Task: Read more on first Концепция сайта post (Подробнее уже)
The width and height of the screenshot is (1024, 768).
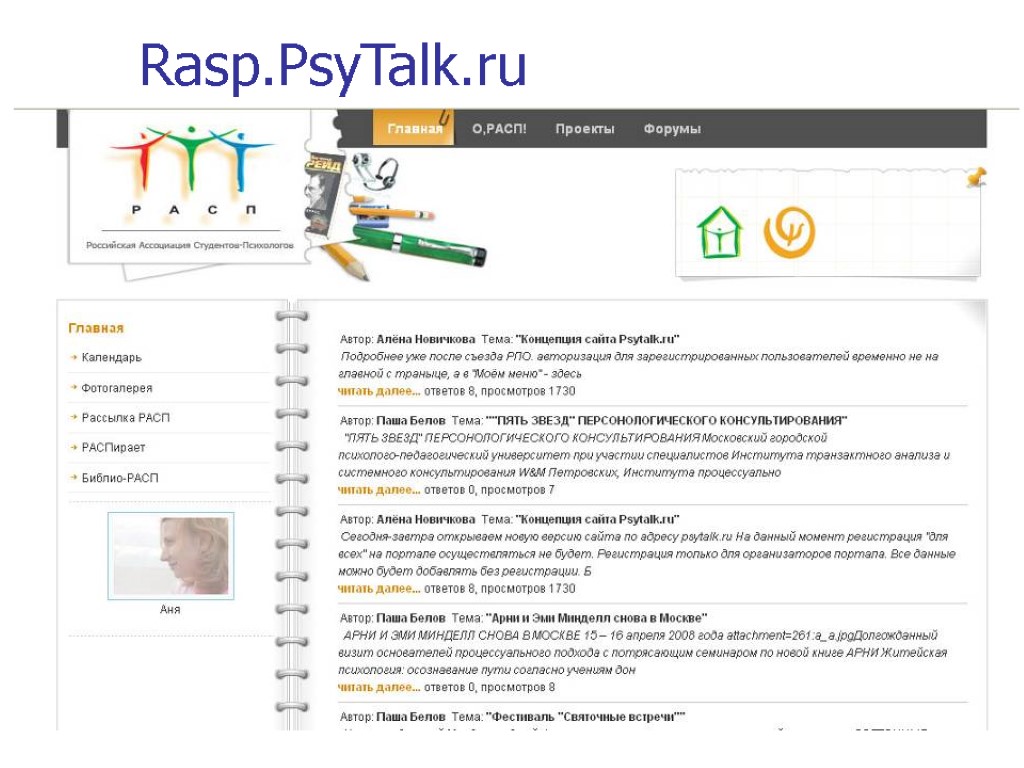Action: (379, 391)
